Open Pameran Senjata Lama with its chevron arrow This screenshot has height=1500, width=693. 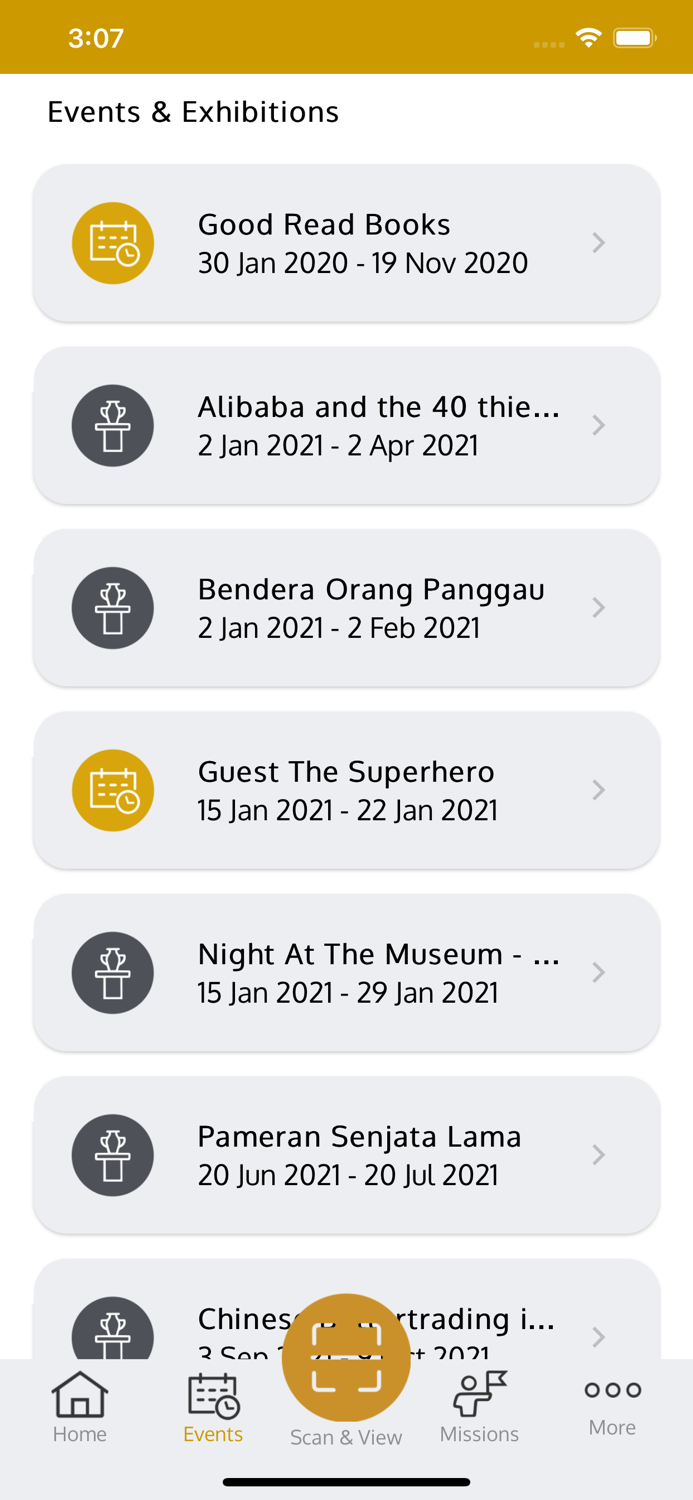pos(598,1155)
